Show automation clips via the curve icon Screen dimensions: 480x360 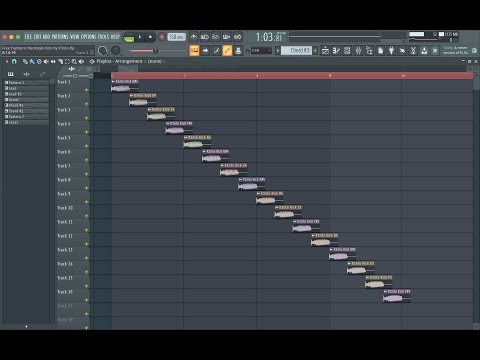pyautogui.click(x=42, y=74)
